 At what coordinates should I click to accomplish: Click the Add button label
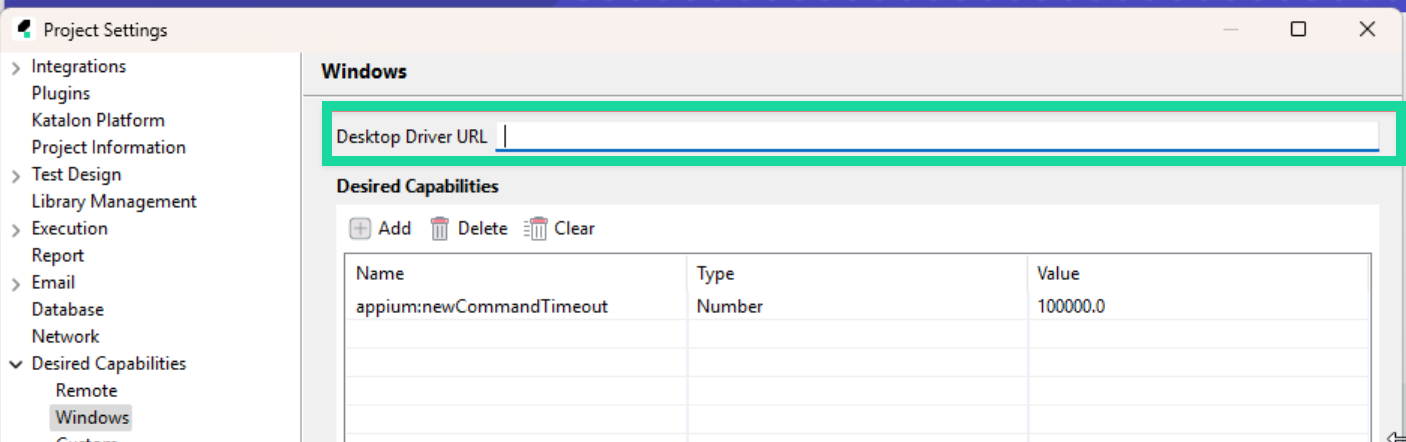click(395, 228)
